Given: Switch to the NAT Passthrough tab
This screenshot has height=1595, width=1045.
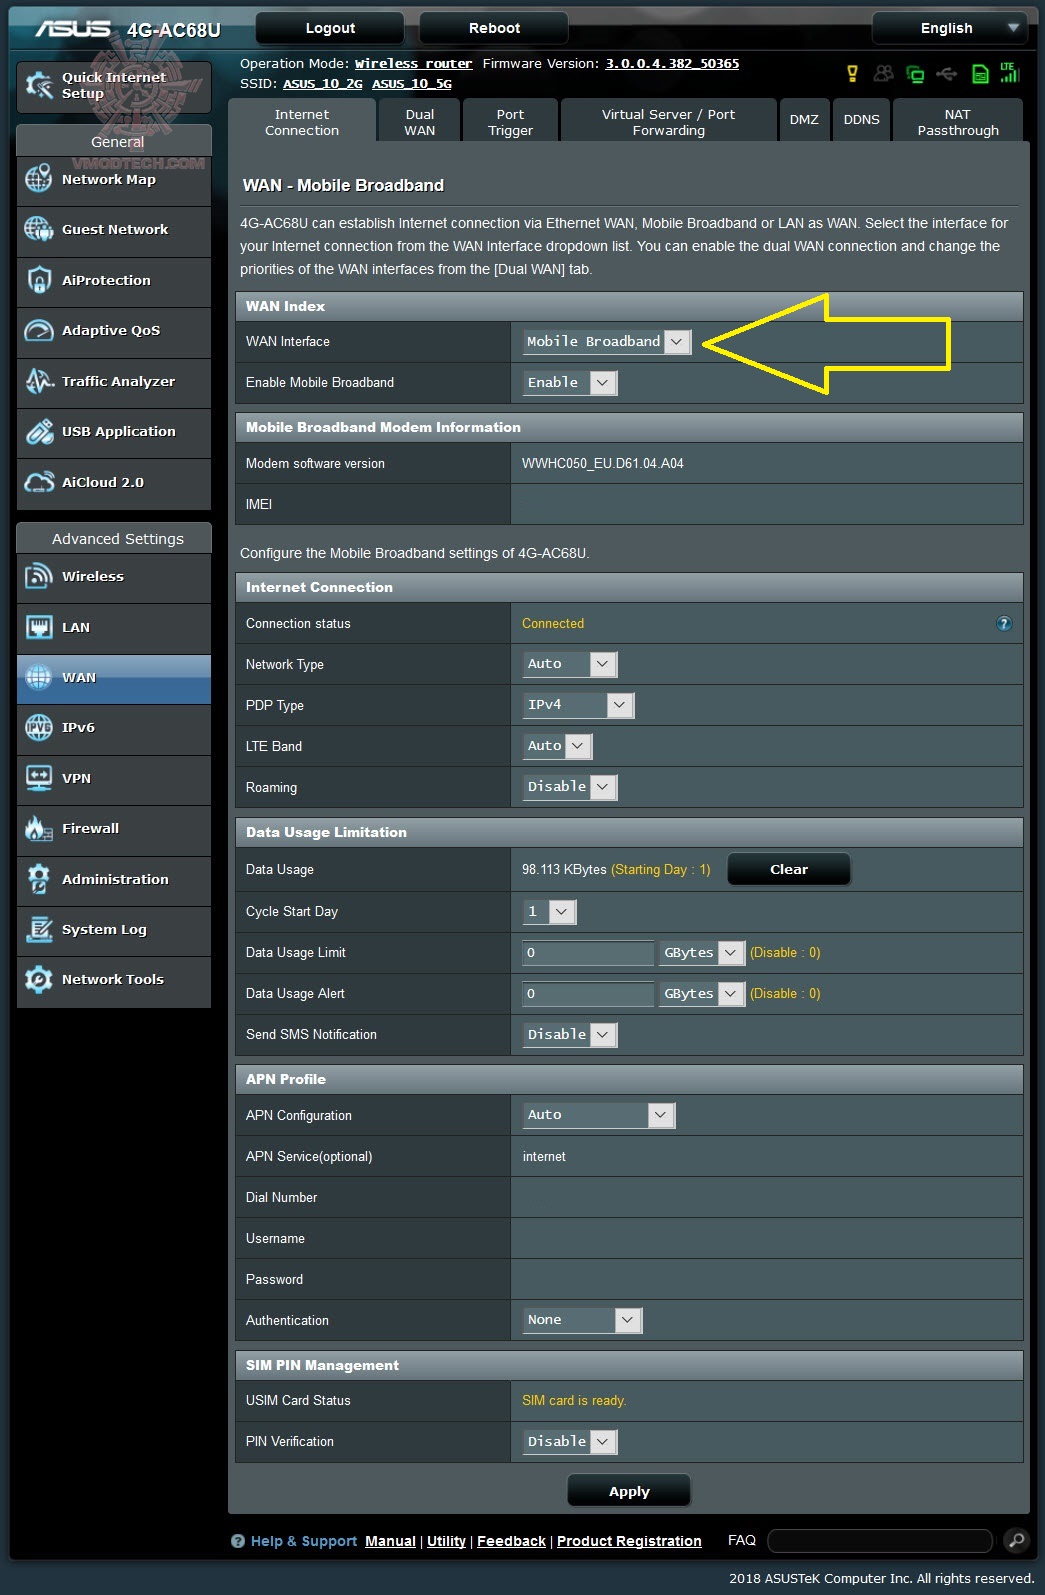Looking at the screenshot, I should click(x=958, y=122).
